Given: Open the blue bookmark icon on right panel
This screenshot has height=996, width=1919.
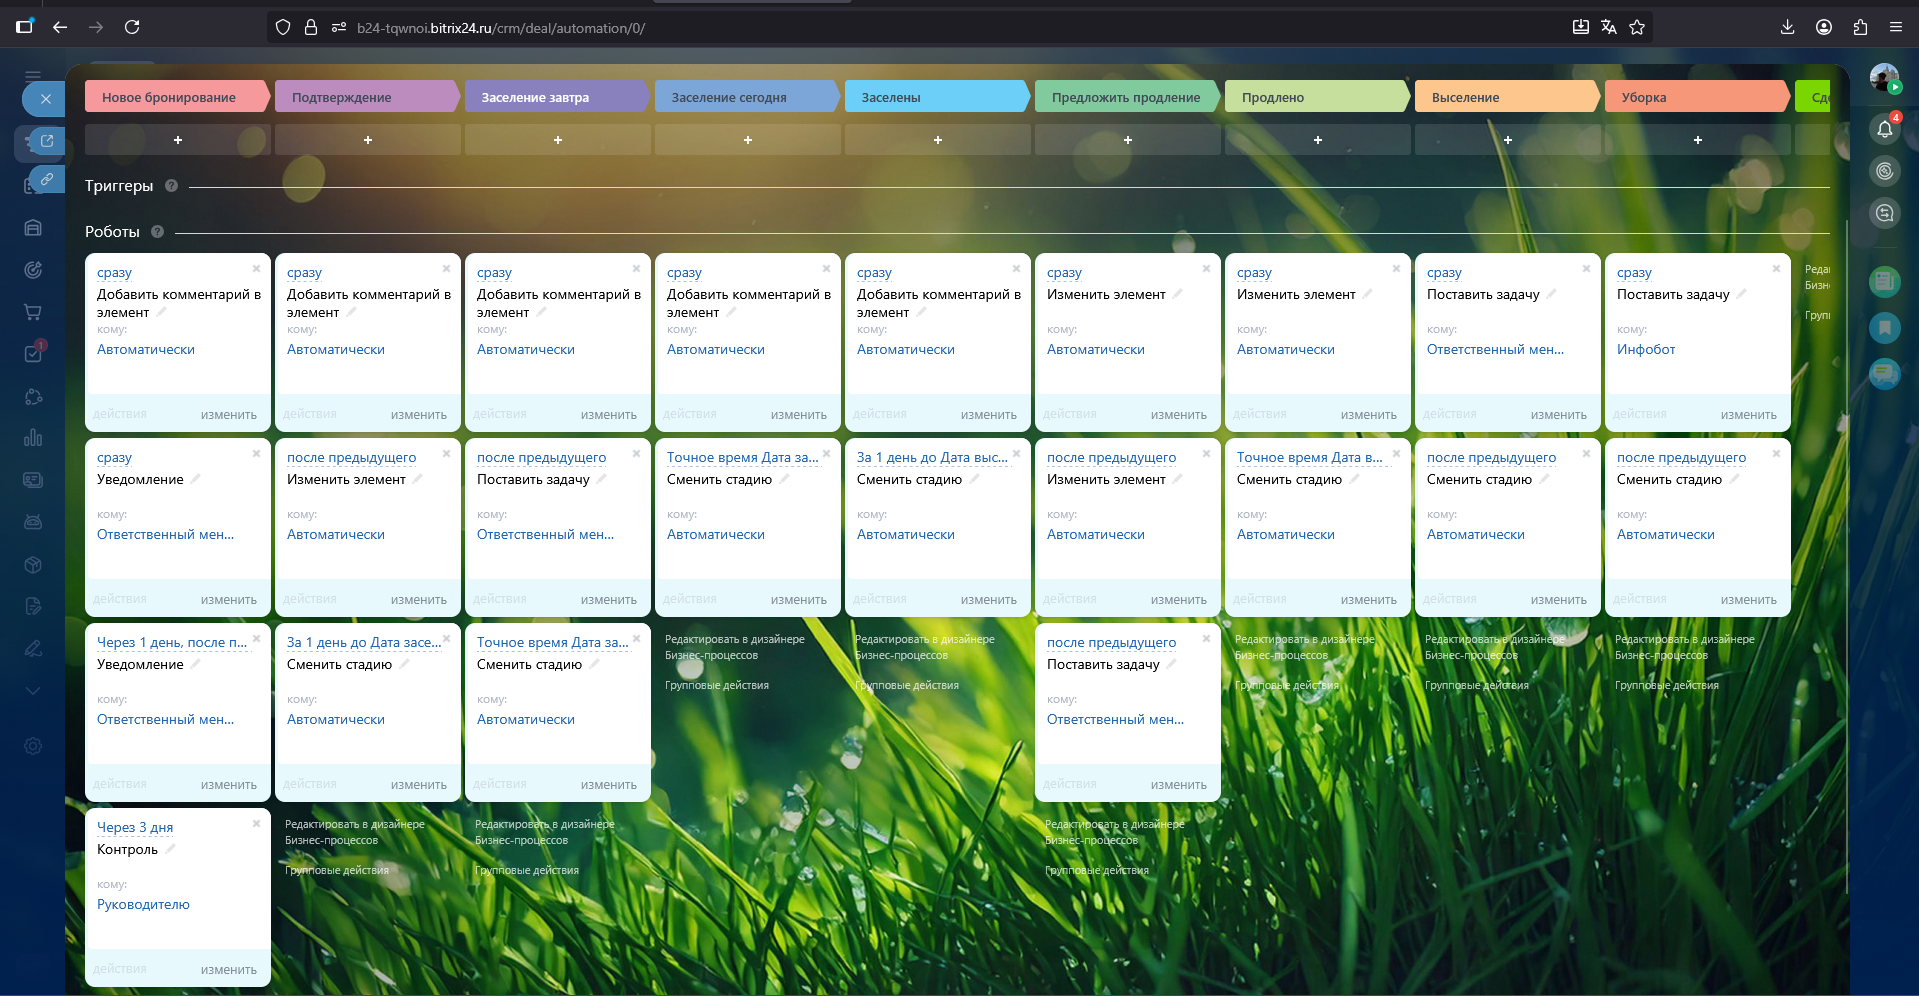Looking at the screenshot, I should [1885, 328].
